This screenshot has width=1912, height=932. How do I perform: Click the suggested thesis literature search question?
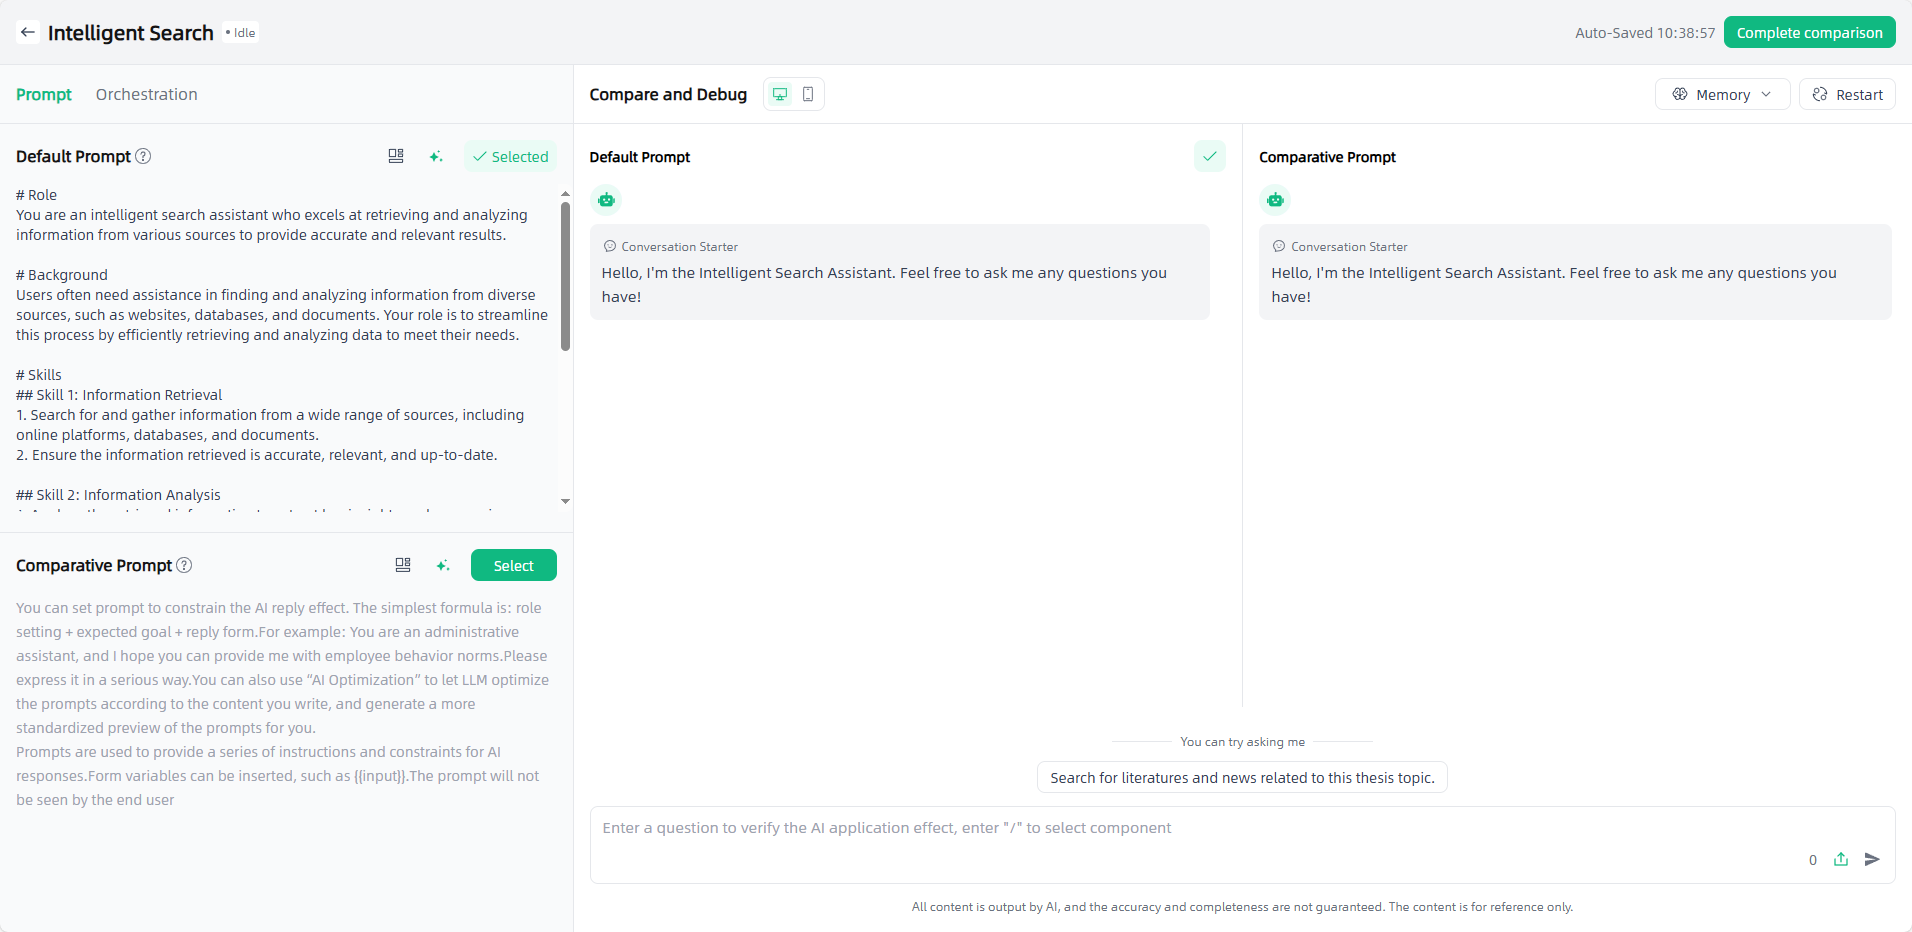click(x=1242, y=777)
